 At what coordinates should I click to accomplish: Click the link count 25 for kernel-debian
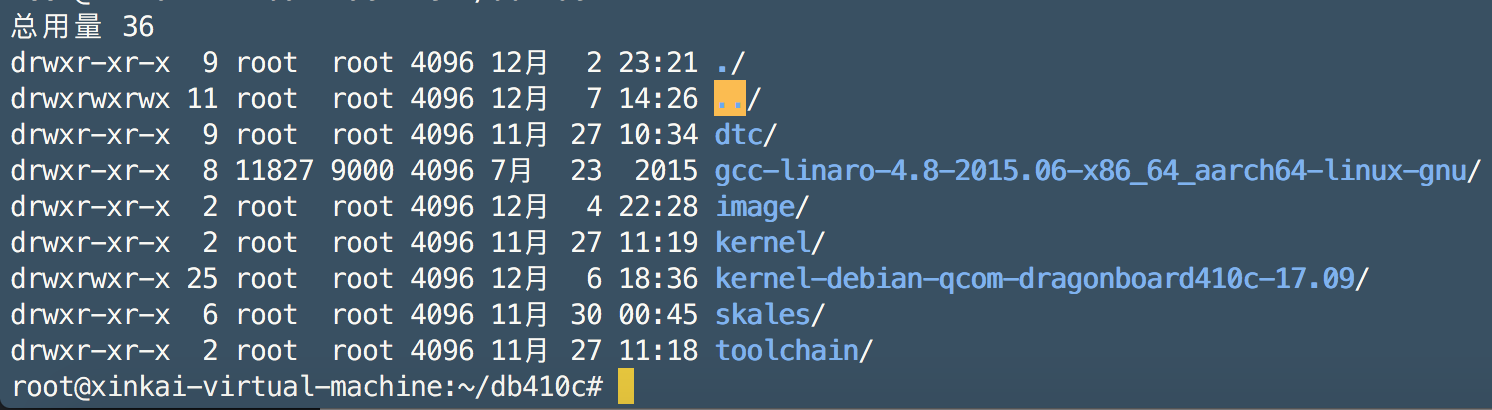coord(202,279)
